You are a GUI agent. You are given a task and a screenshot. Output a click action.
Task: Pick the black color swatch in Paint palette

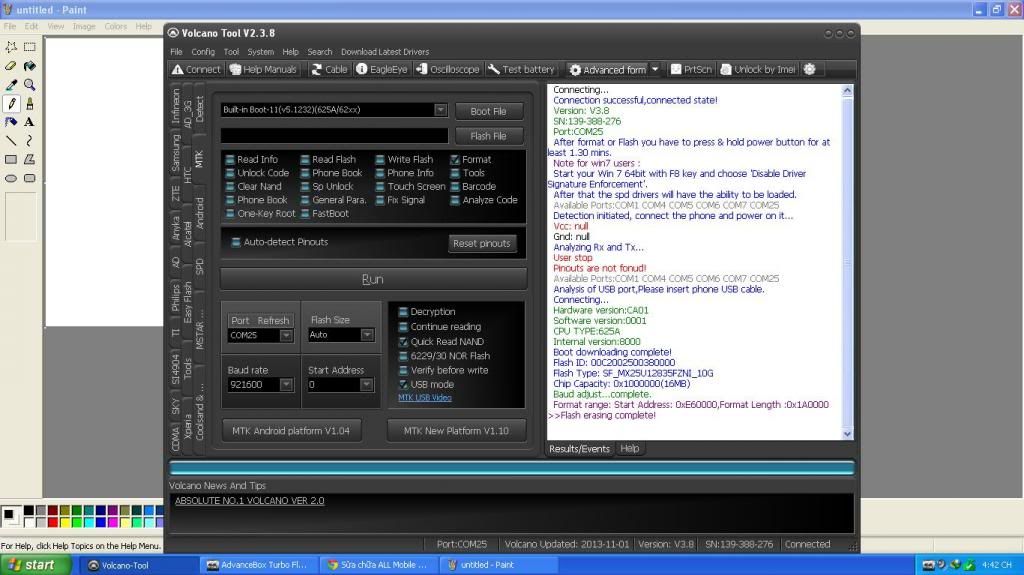pos(29,510)
